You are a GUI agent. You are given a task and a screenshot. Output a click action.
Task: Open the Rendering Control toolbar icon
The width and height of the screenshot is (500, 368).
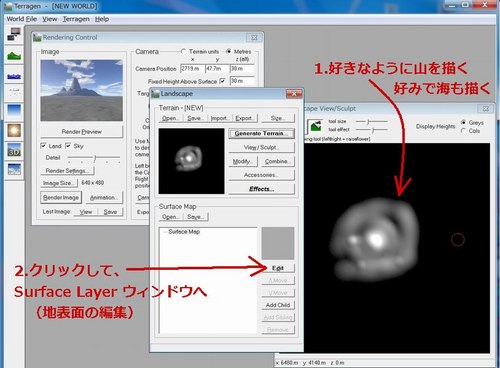tap(14, 34)
